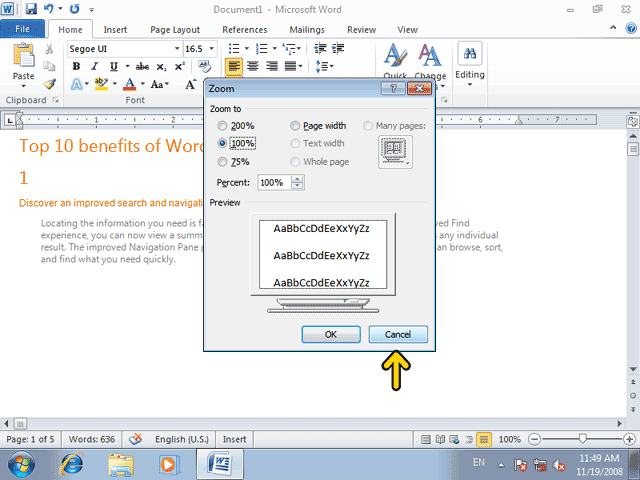This screenshot has width=640, height=480.
Task: Apply the red font color button
Action: [130, 84]
